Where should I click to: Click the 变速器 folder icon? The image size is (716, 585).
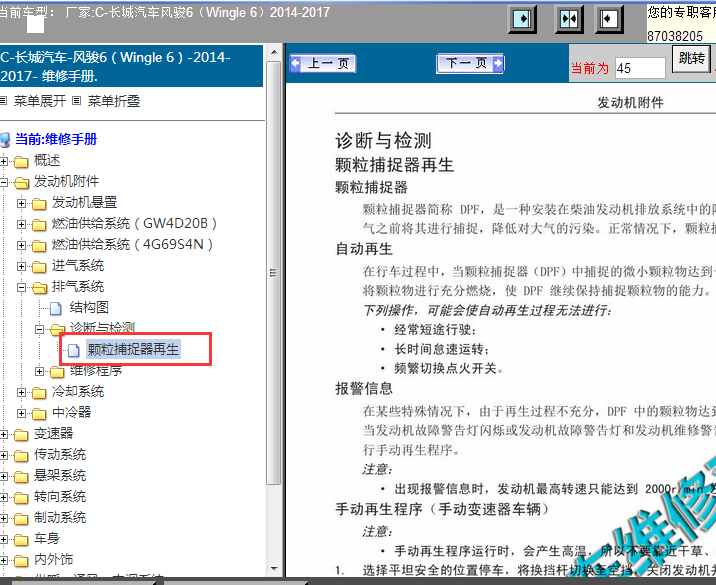tap(21, 435)
